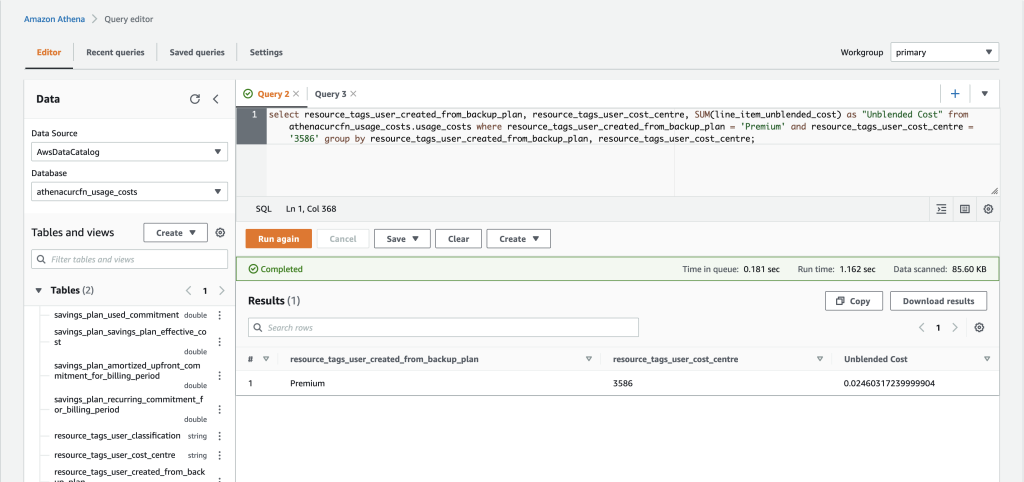This screenshot has width=1024, height=482.
Task: Open options menu for savings_plan_recurring_commitment column
Action: coord(219,410)
